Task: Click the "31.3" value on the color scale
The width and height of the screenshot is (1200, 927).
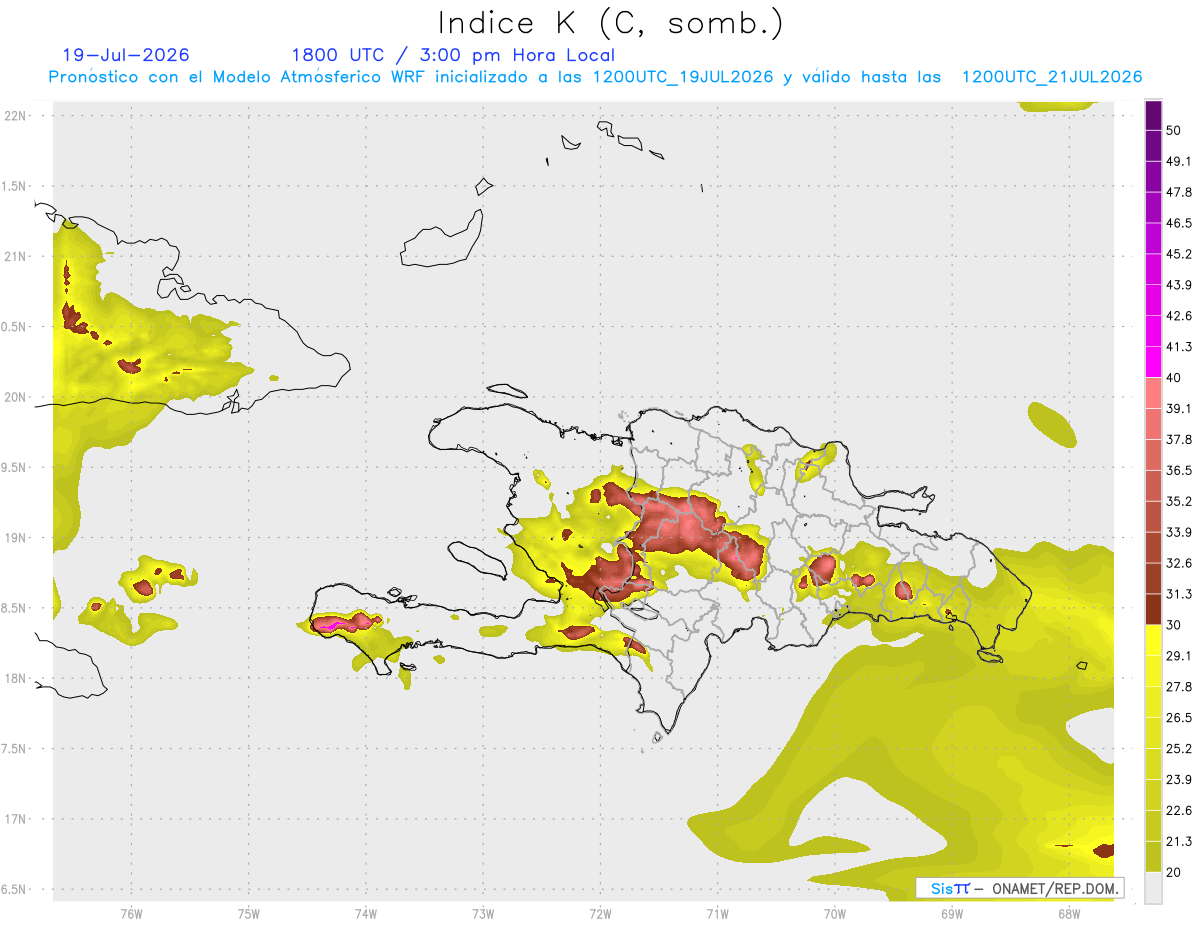Action: [1178, 594]
